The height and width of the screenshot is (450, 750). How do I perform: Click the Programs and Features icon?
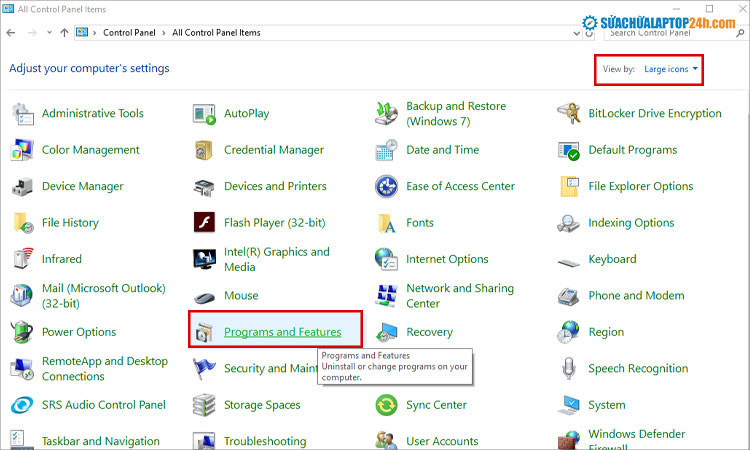pos(205,332)
